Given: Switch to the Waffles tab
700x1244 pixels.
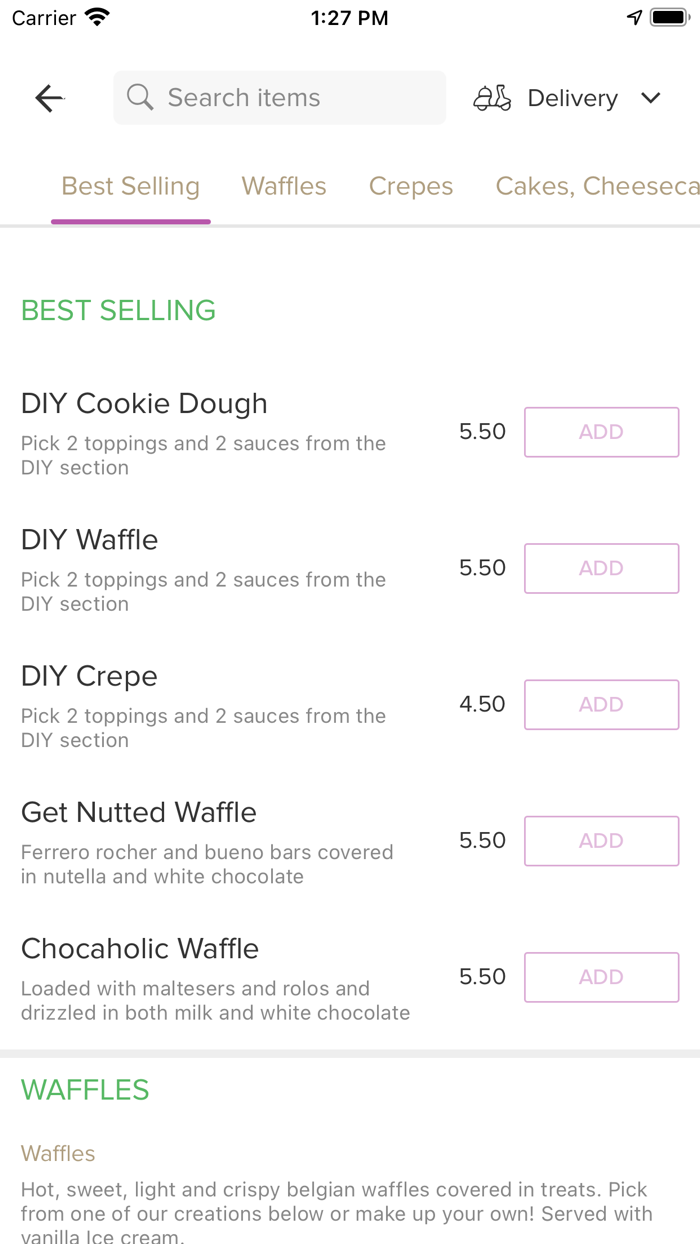Looking at the screenshot, I should (x=284, y=187).
